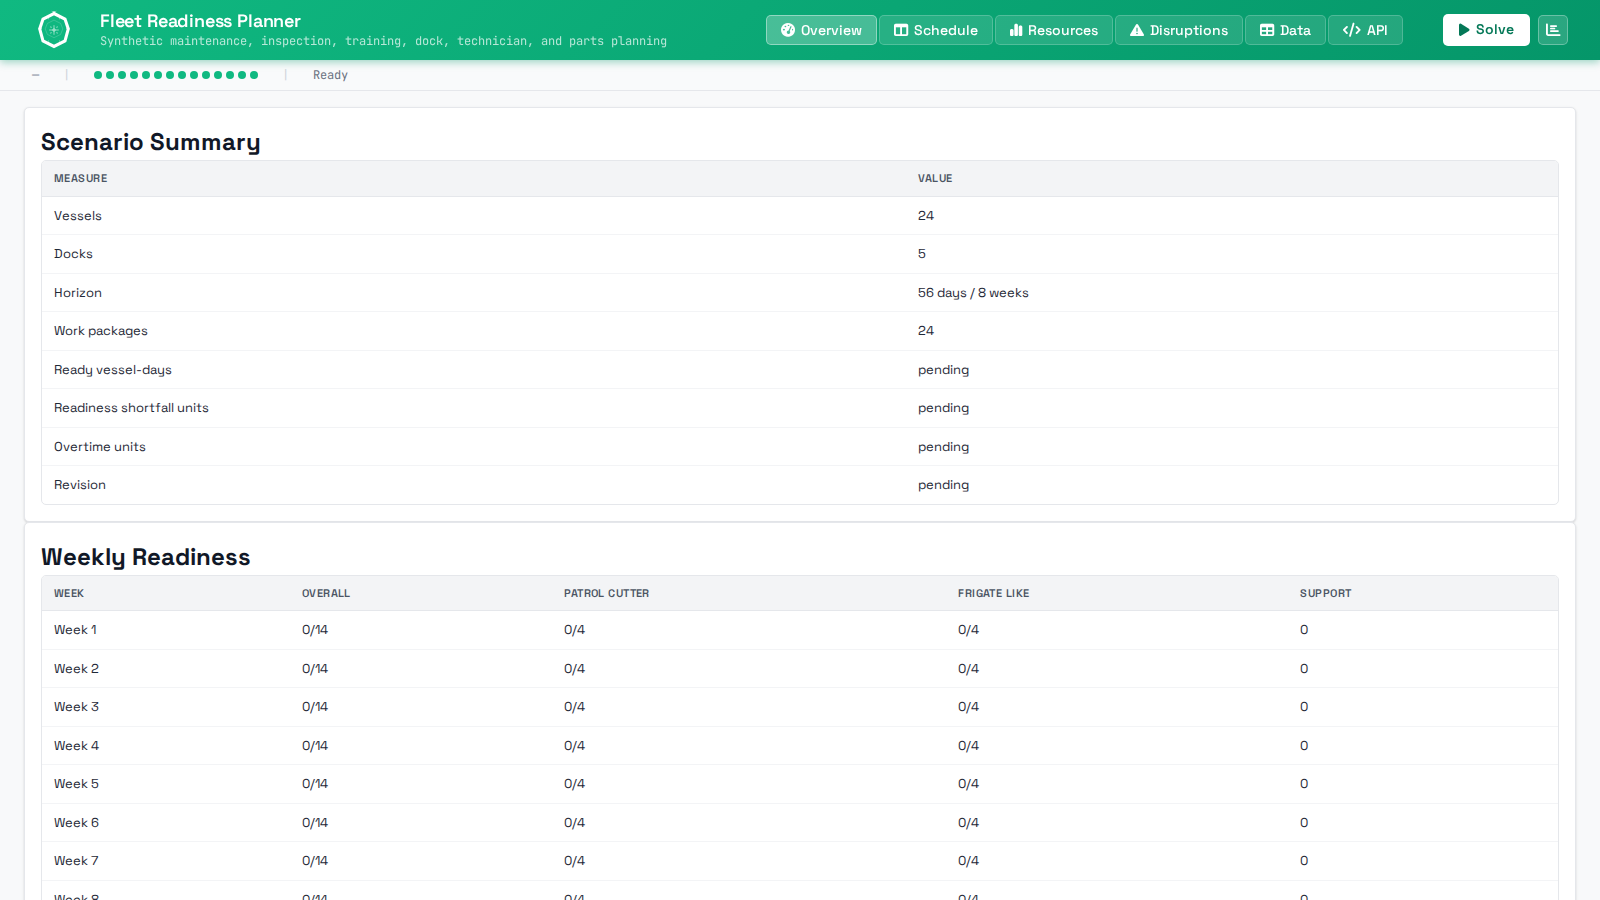The image size is (1600, 900).
Task: Click the Data table icon
Action: (x=1267, y=30)
